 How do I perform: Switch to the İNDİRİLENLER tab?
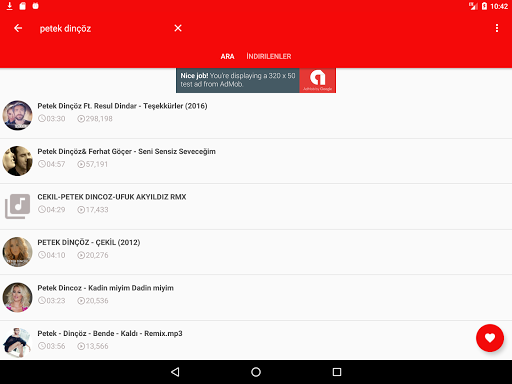point(269,56)
